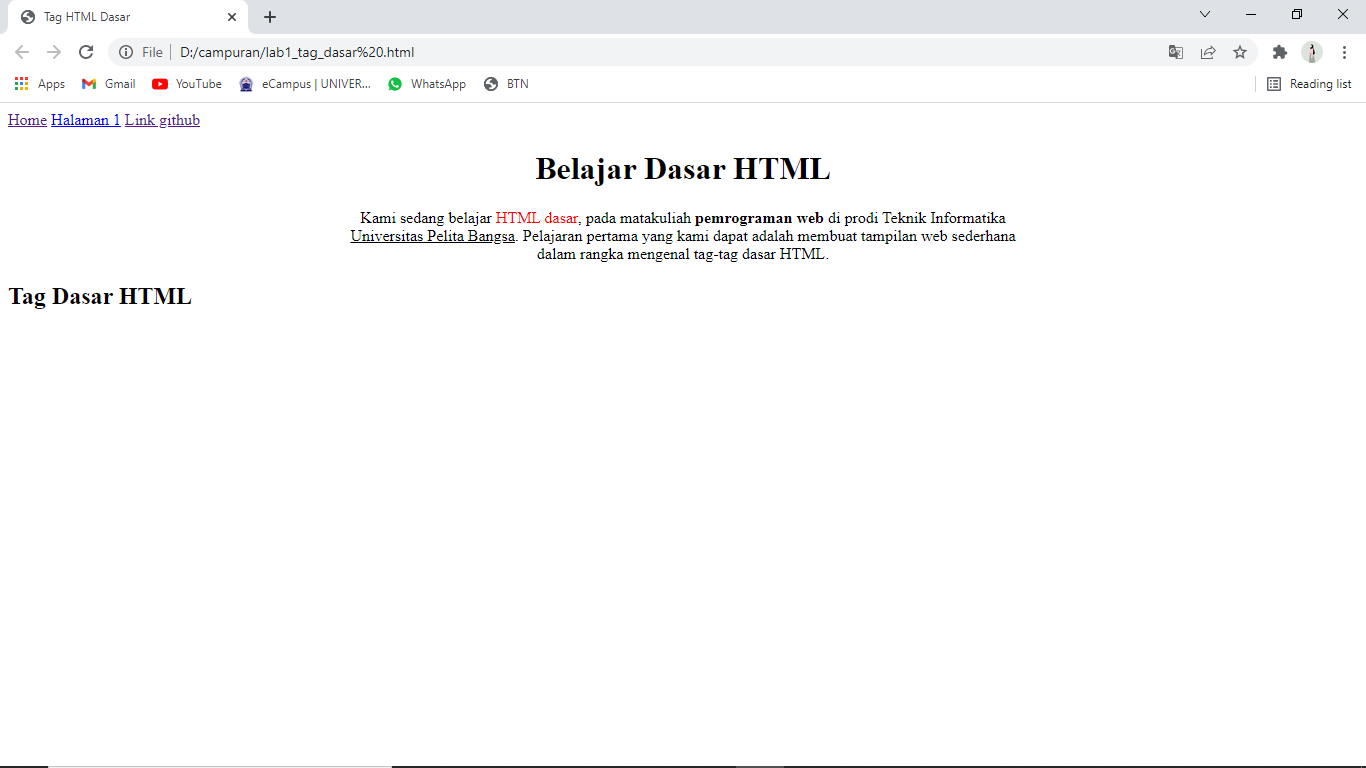The height and width of the screenshot is (768, 1366).
Task: Open Chrome's three-dot settings menu
Action: pyautogui.click(x=1344, y=52)
